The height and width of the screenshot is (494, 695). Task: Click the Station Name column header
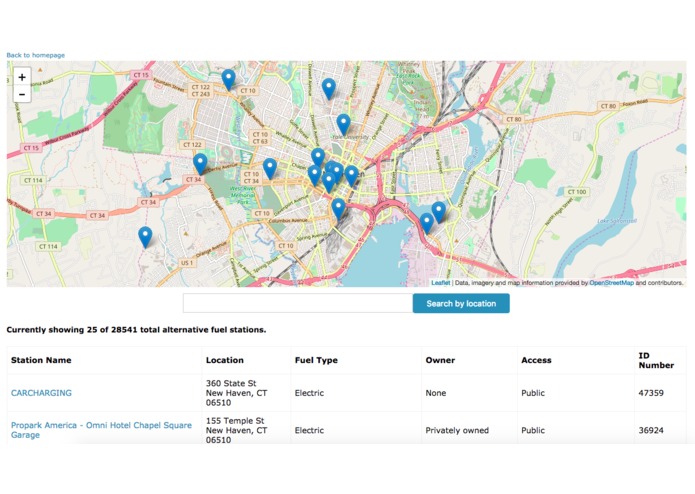41,360
